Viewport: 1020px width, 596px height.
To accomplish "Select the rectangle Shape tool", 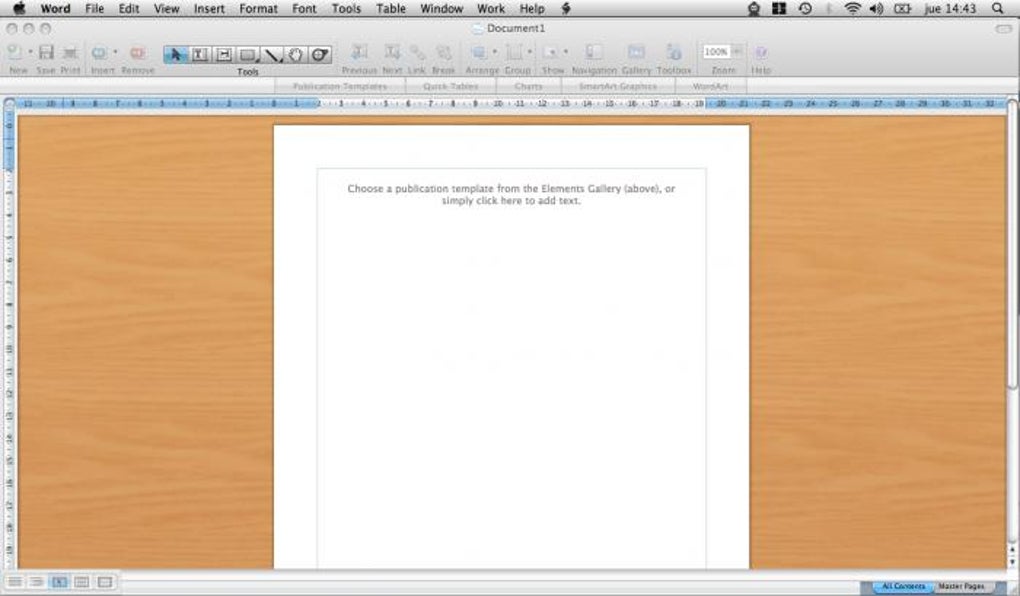I will 247,55.
